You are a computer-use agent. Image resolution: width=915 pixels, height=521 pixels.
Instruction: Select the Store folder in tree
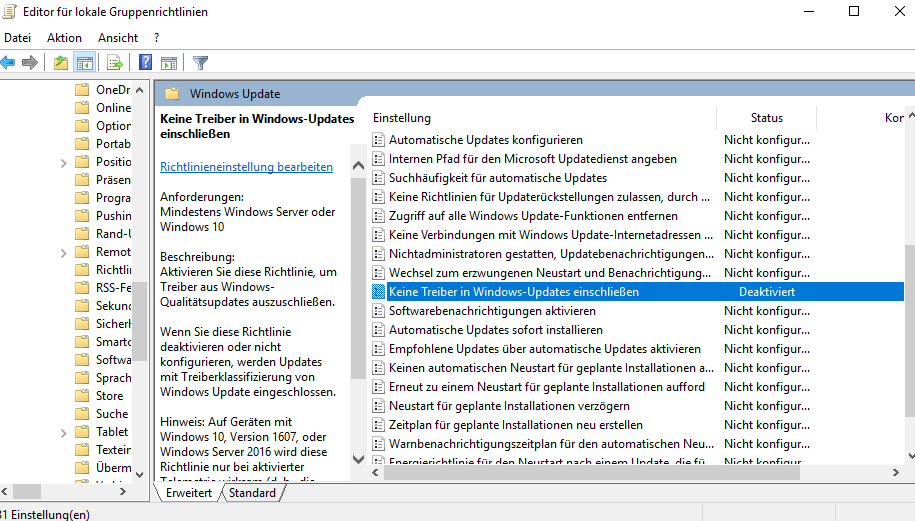[x=99, y=396]
